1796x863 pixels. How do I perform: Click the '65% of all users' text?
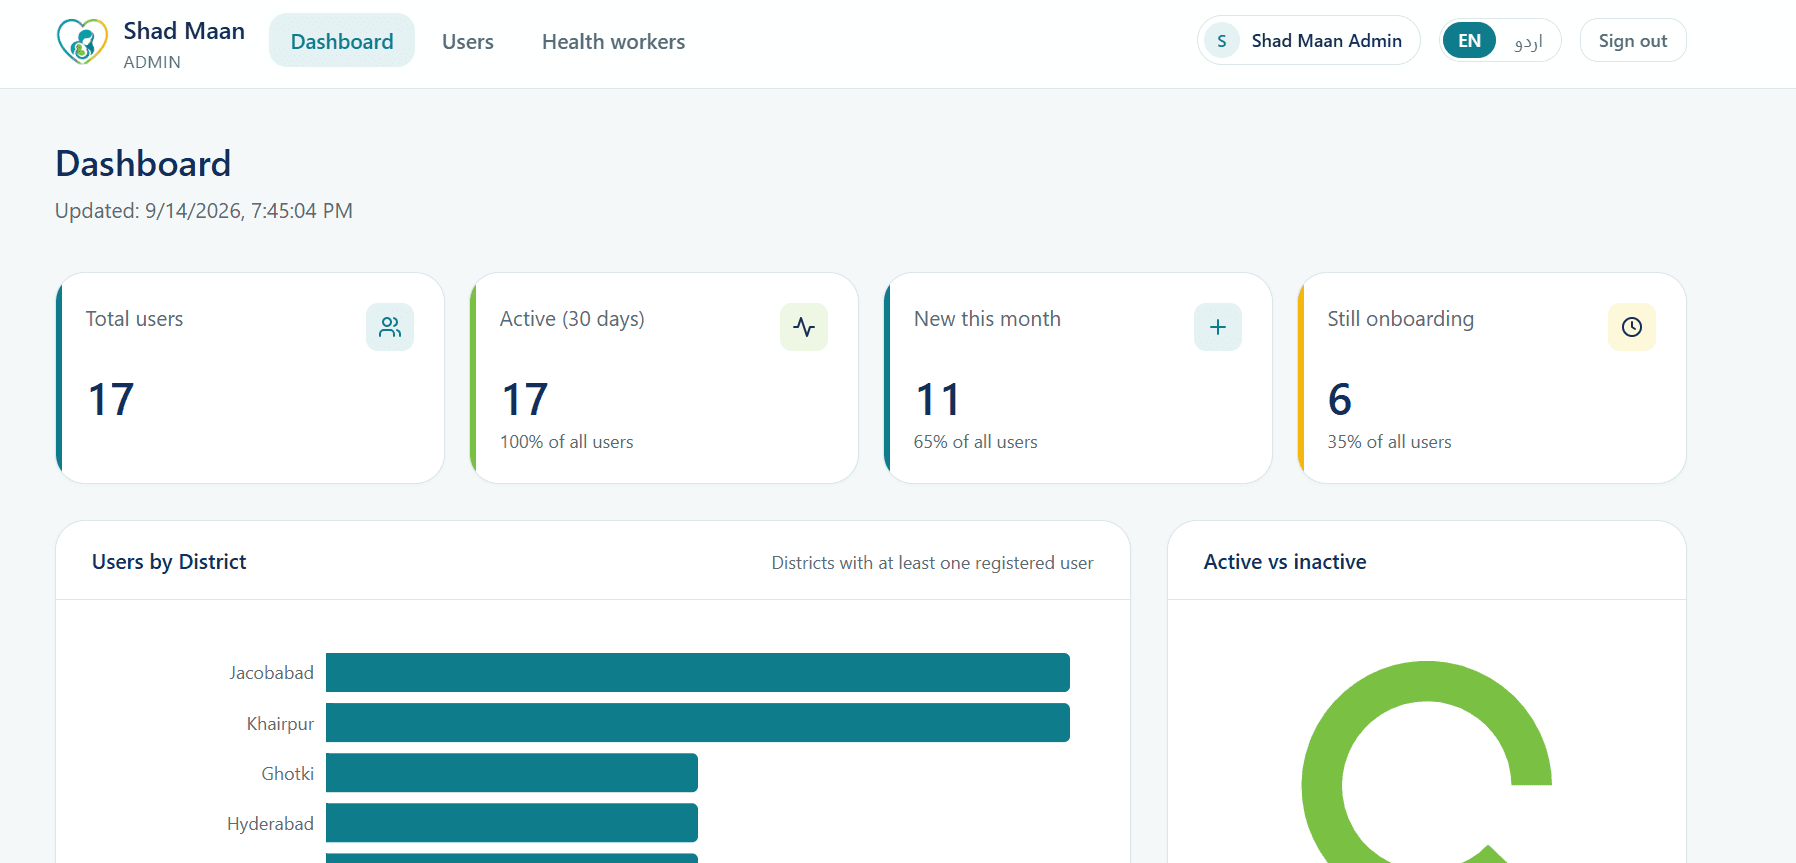[976, 442]
